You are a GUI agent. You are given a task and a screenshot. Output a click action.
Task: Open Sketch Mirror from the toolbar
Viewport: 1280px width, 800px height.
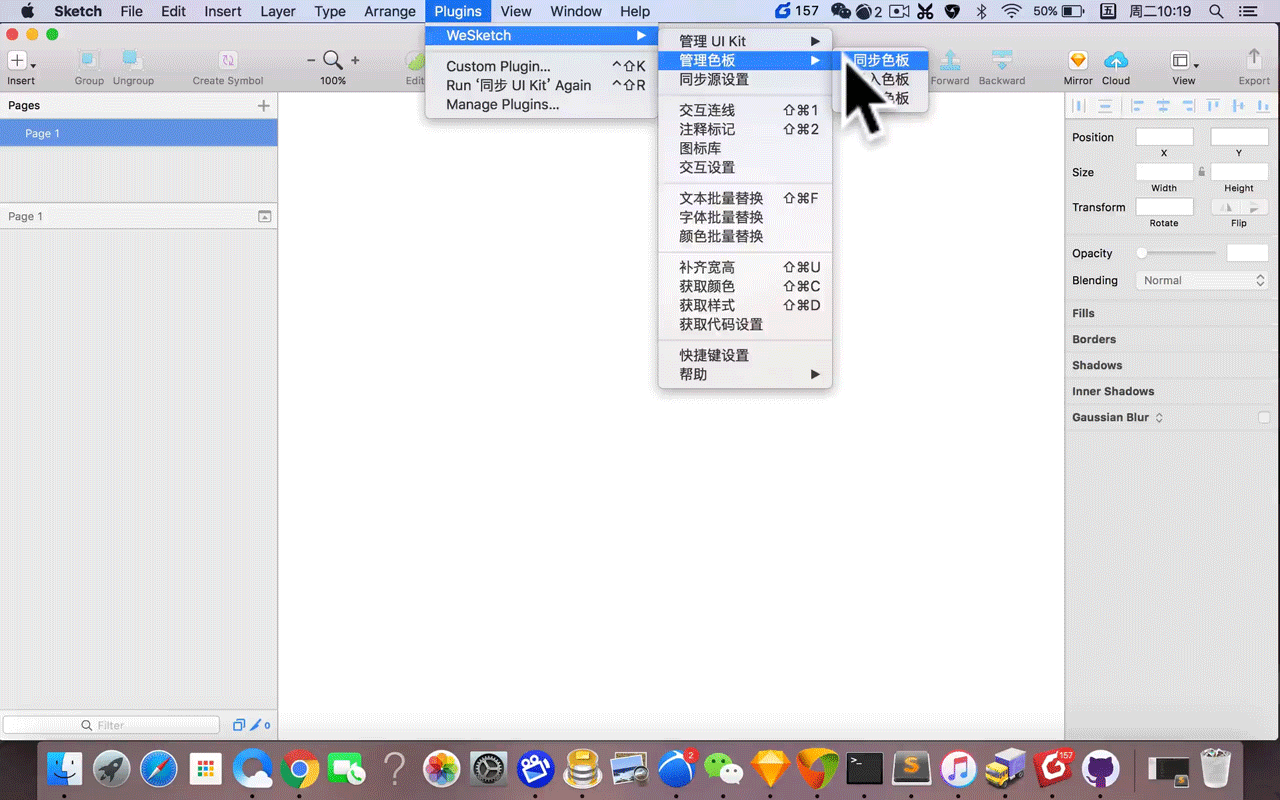1078,60
